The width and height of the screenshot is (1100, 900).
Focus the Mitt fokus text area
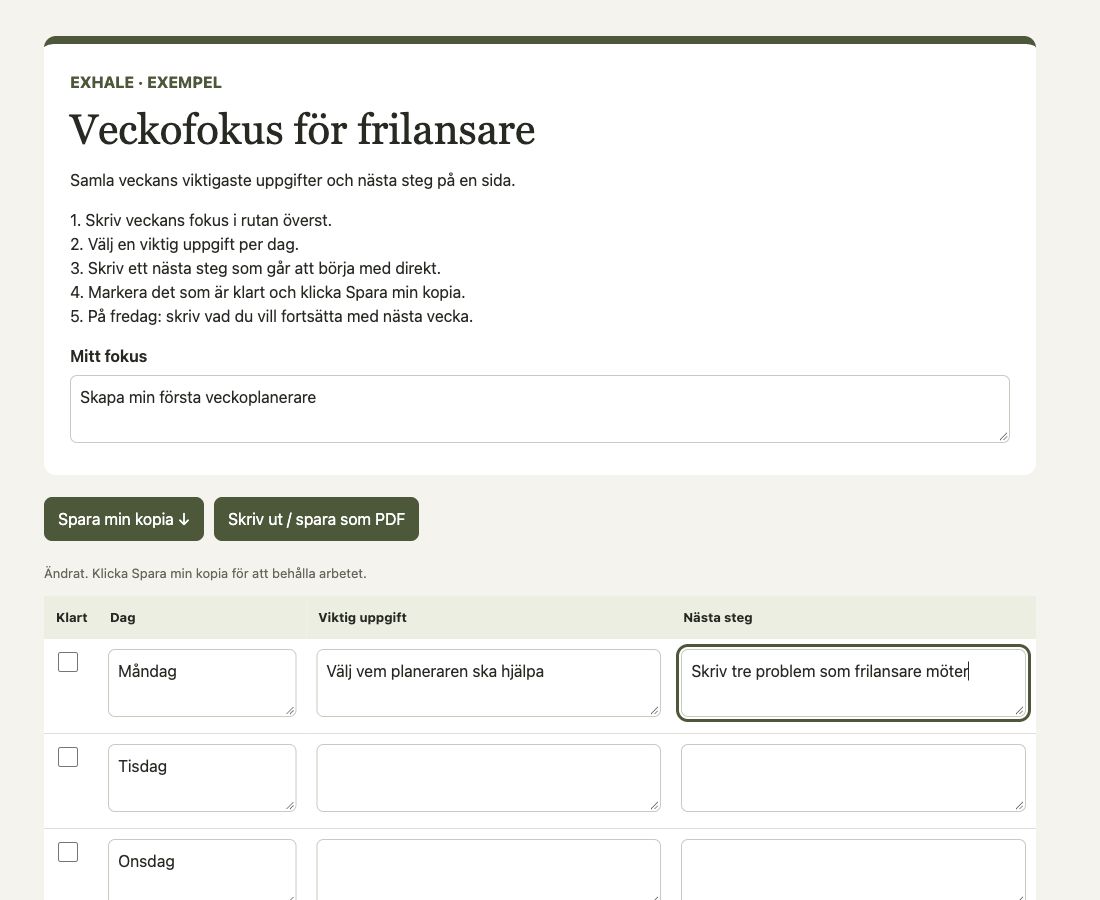pyautogui.click(x=539, y=409)
